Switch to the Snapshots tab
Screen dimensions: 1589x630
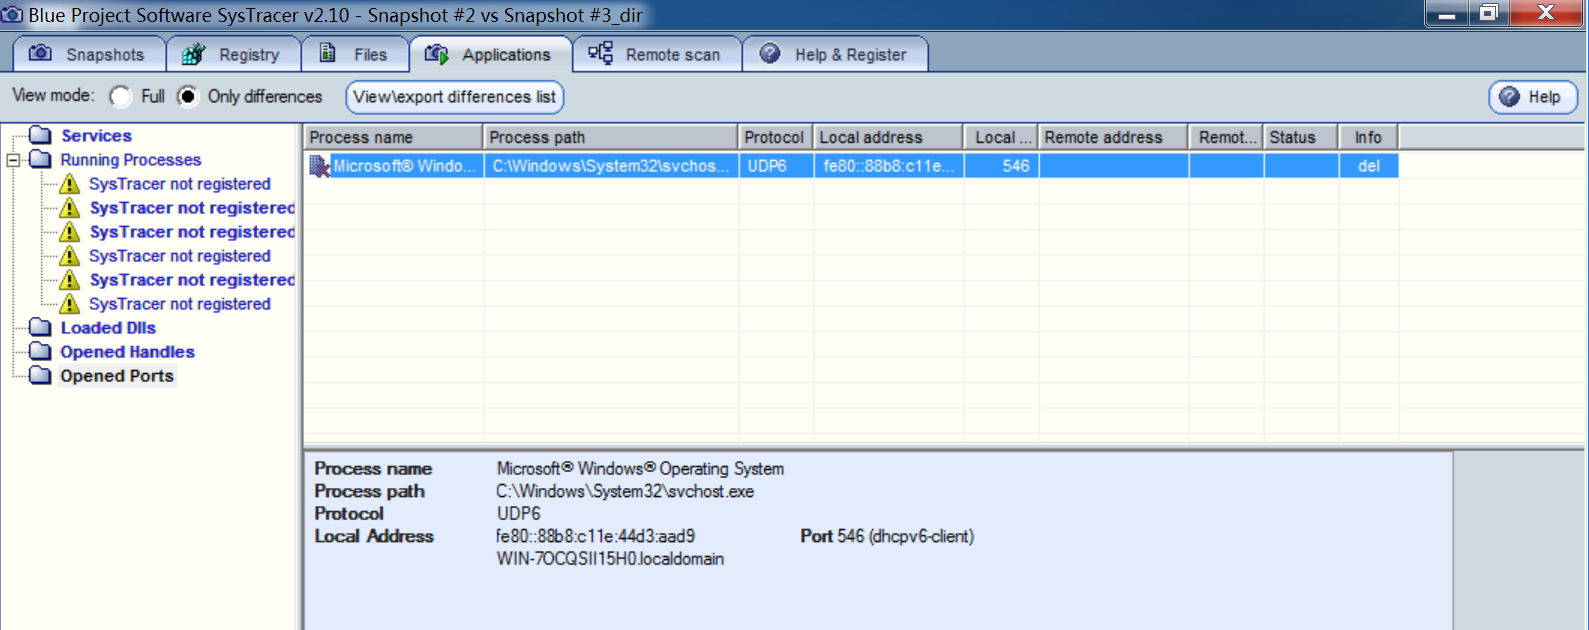pyautogui.click(x=88, y=54)
